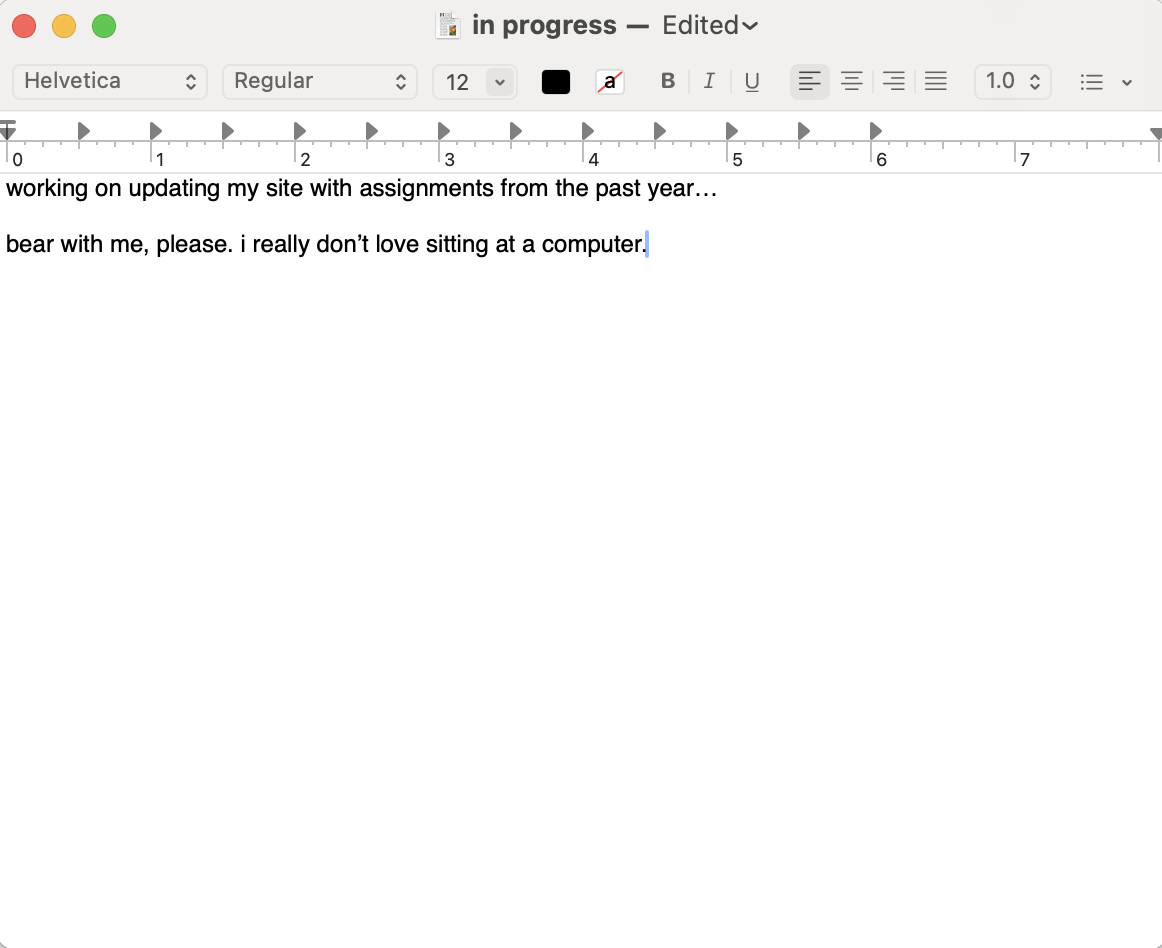
Task: Click the tab stop marker at 0.5 inches
Action: tap(84, 131)
